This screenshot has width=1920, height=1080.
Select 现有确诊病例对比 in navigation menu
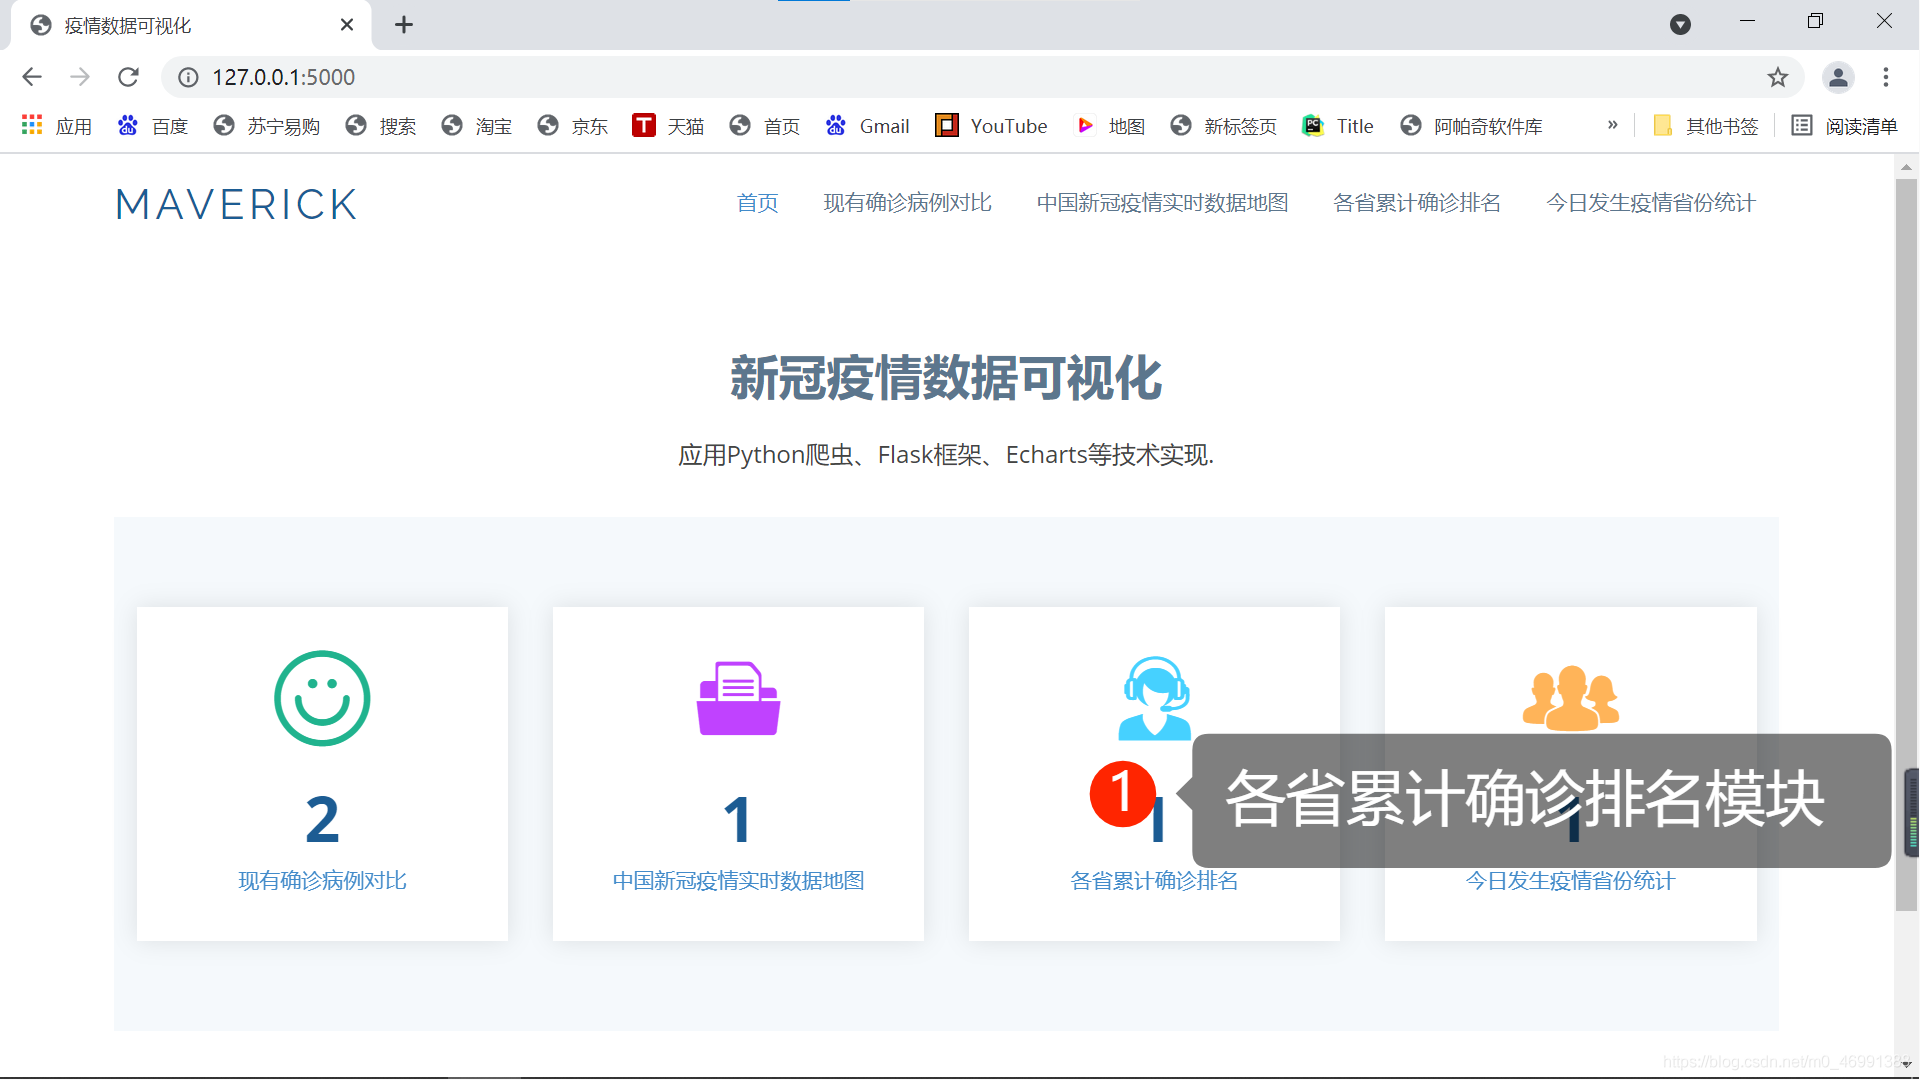[x=907, y=203]
